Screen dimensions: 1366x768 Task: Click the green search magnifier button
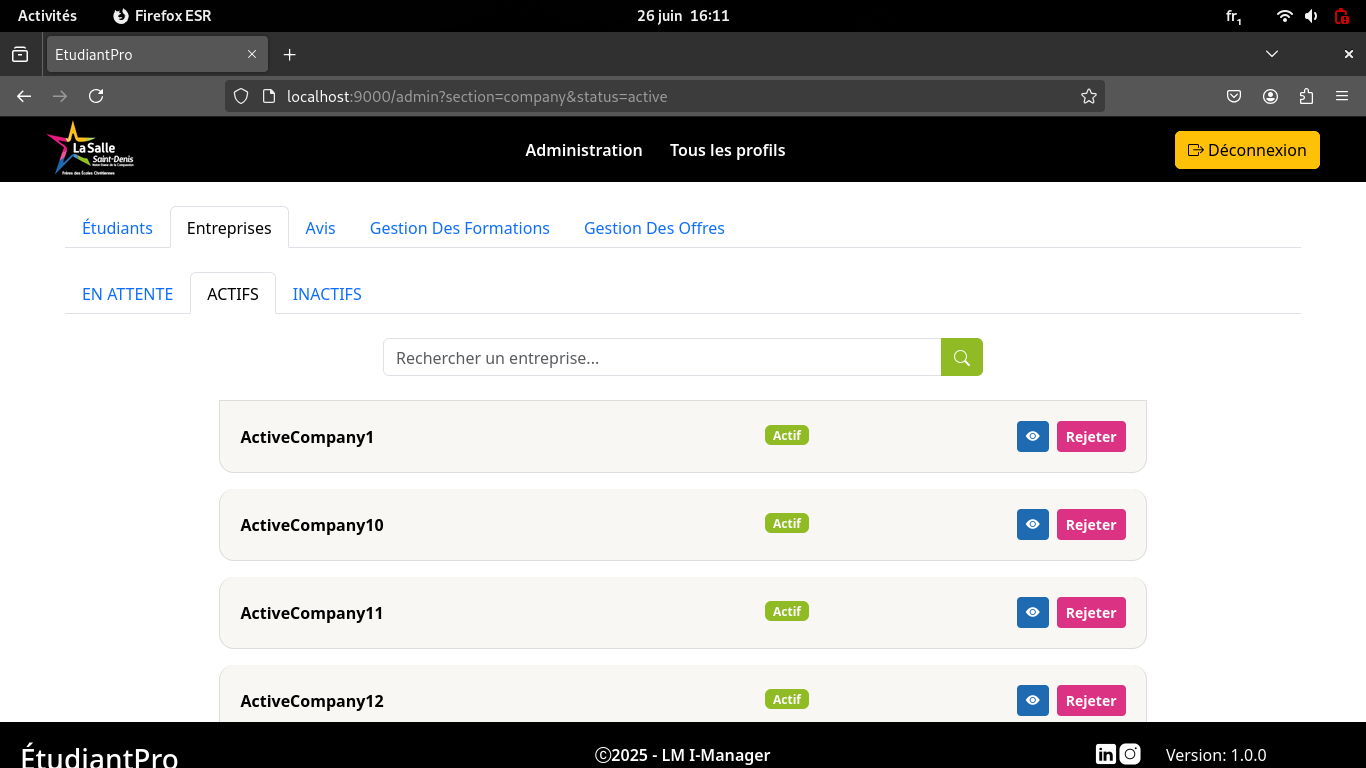tap(961, 357)
